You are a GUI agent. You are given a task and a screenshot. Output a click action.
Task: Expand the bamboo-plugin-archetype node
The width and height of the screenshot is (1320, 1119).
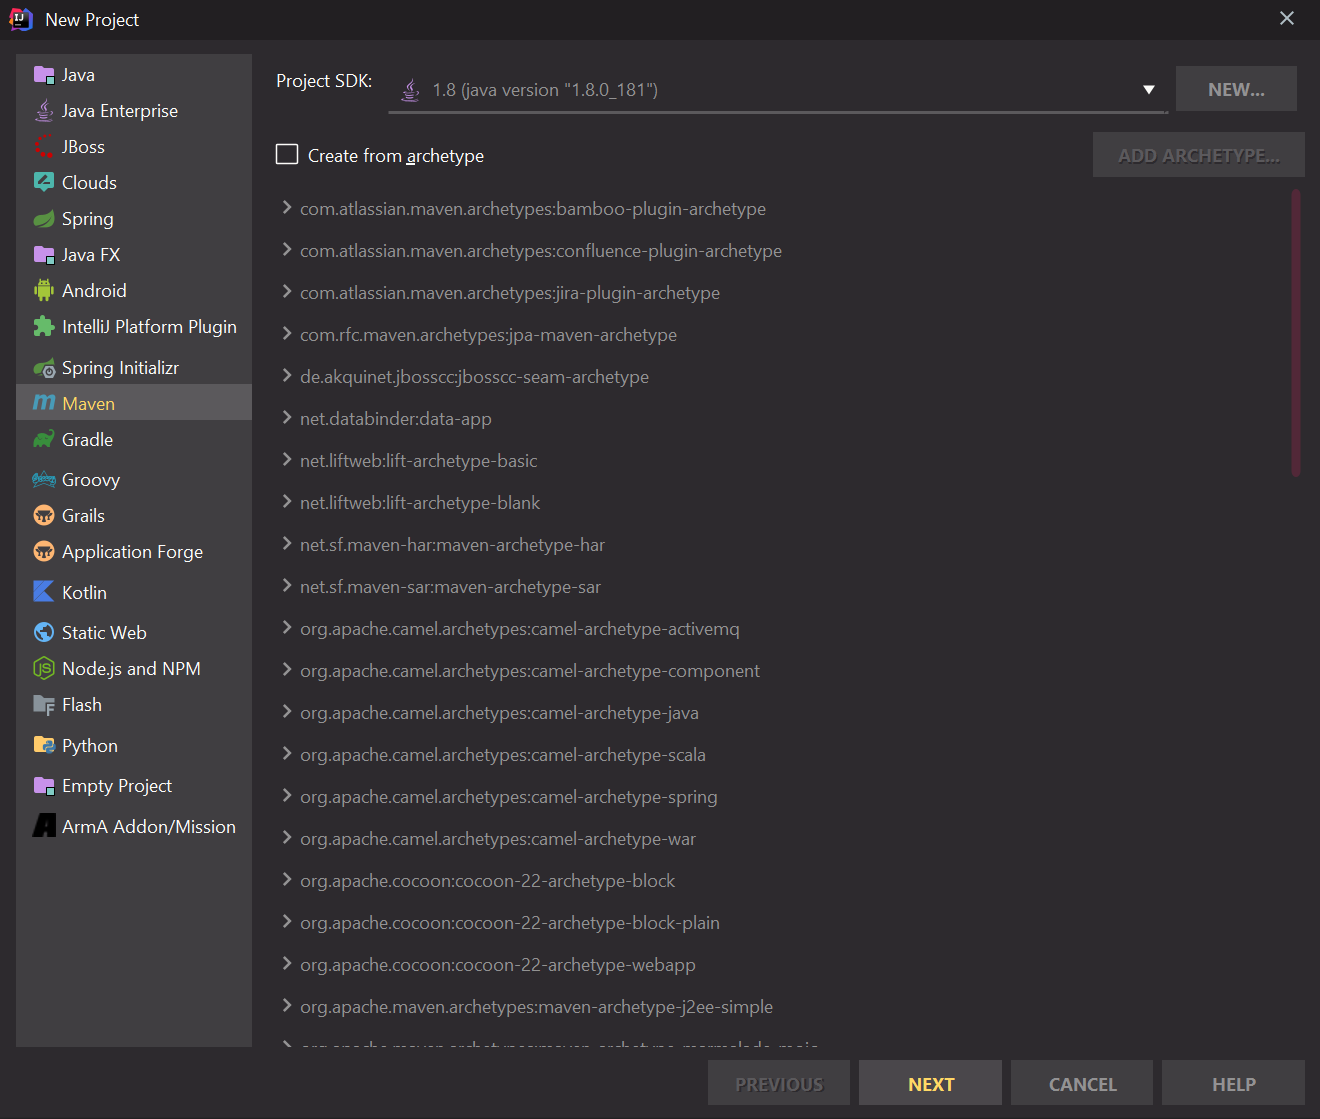click(x=287, y=208)
